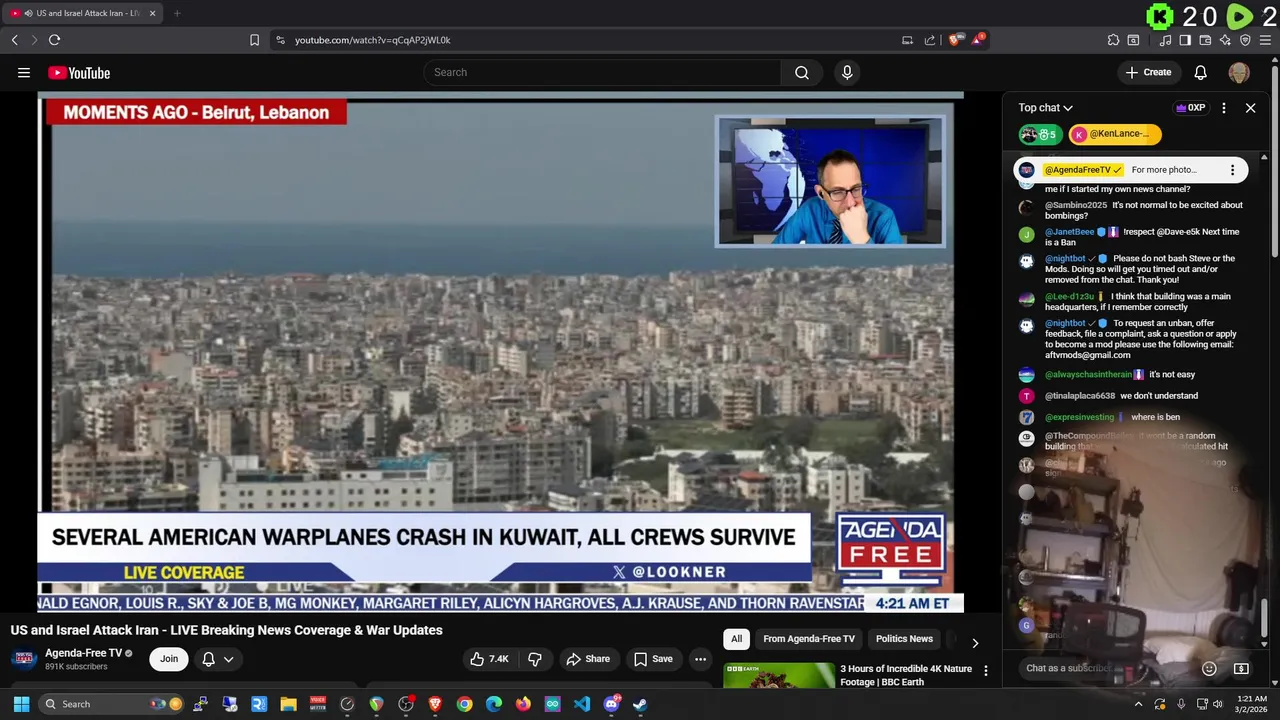Dislike the video
Screen dimensions: 1280x720
(535, 659)
